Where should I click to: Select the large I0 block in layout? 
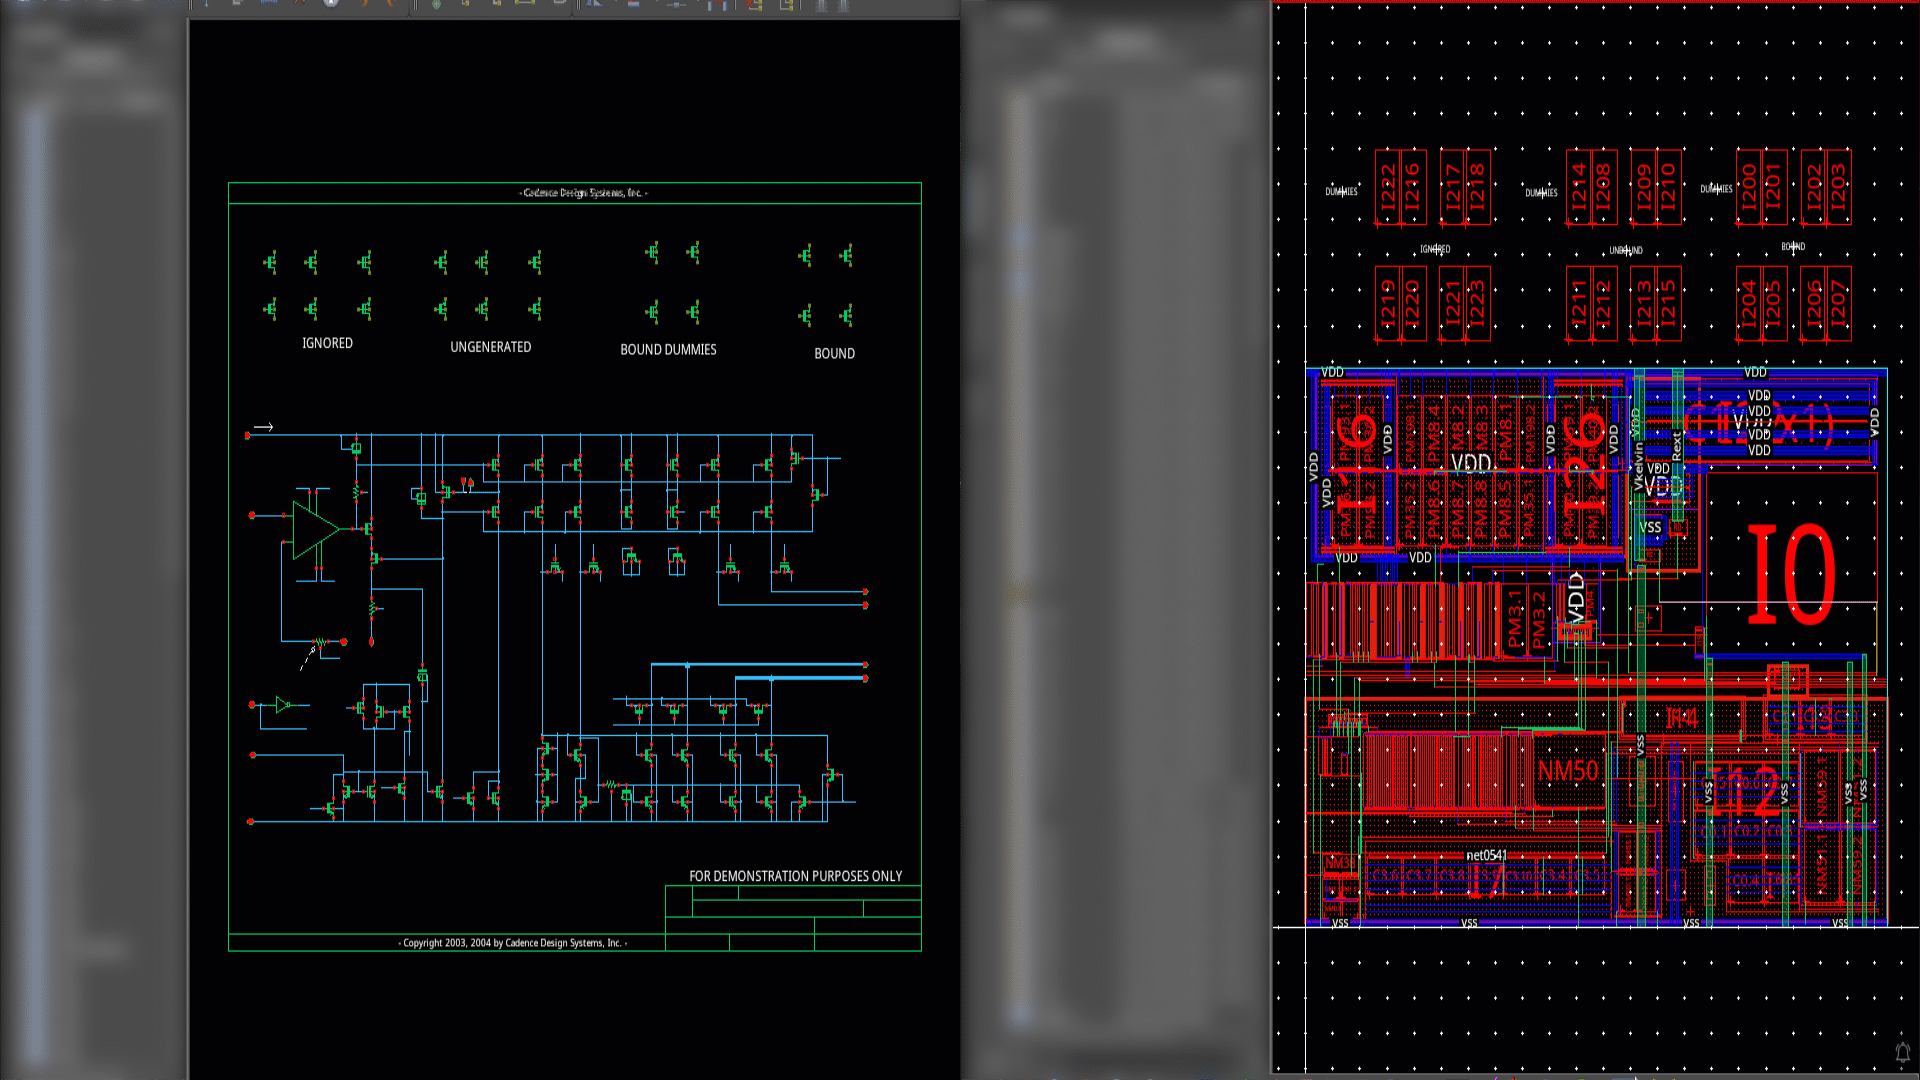click(x=1790, y=574)
